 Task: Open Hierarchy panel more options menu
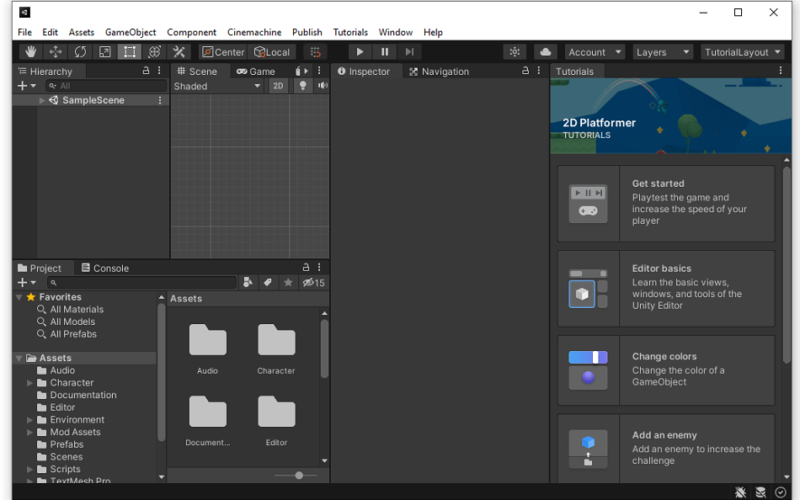pyautogui.click(x=159, y=71)
